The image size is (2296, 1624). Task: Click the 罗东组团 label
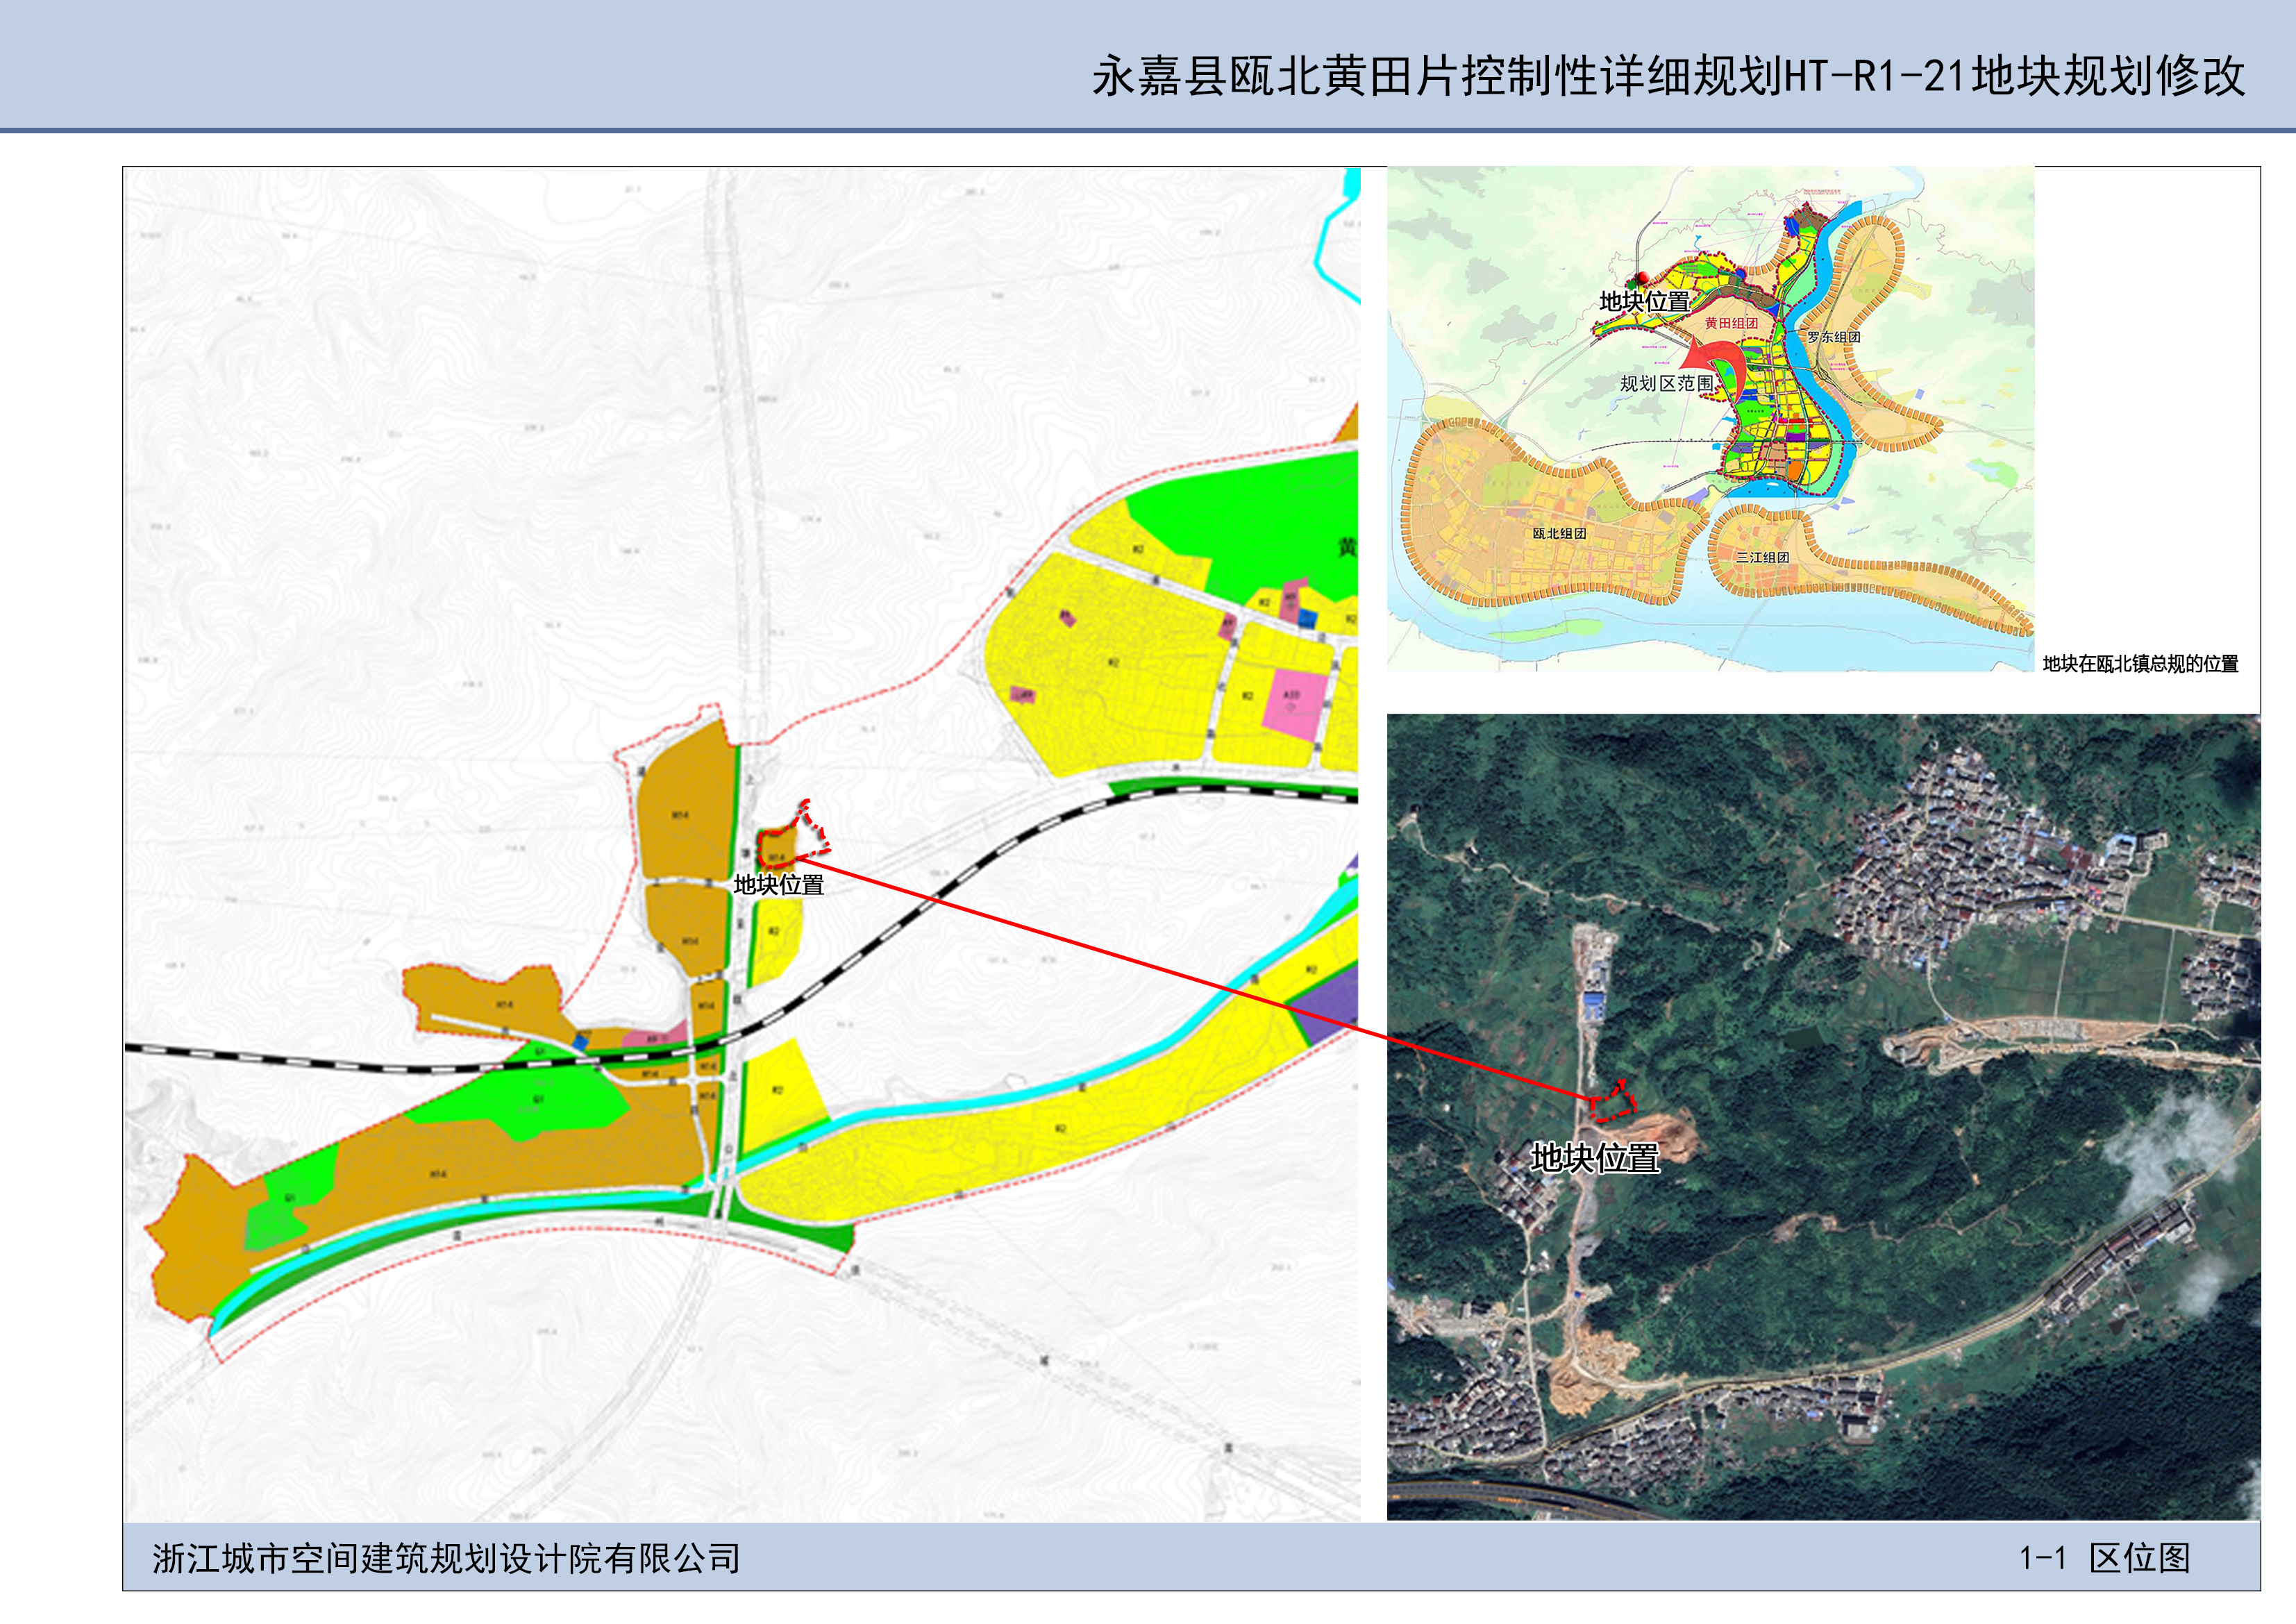click(1834, 337)
